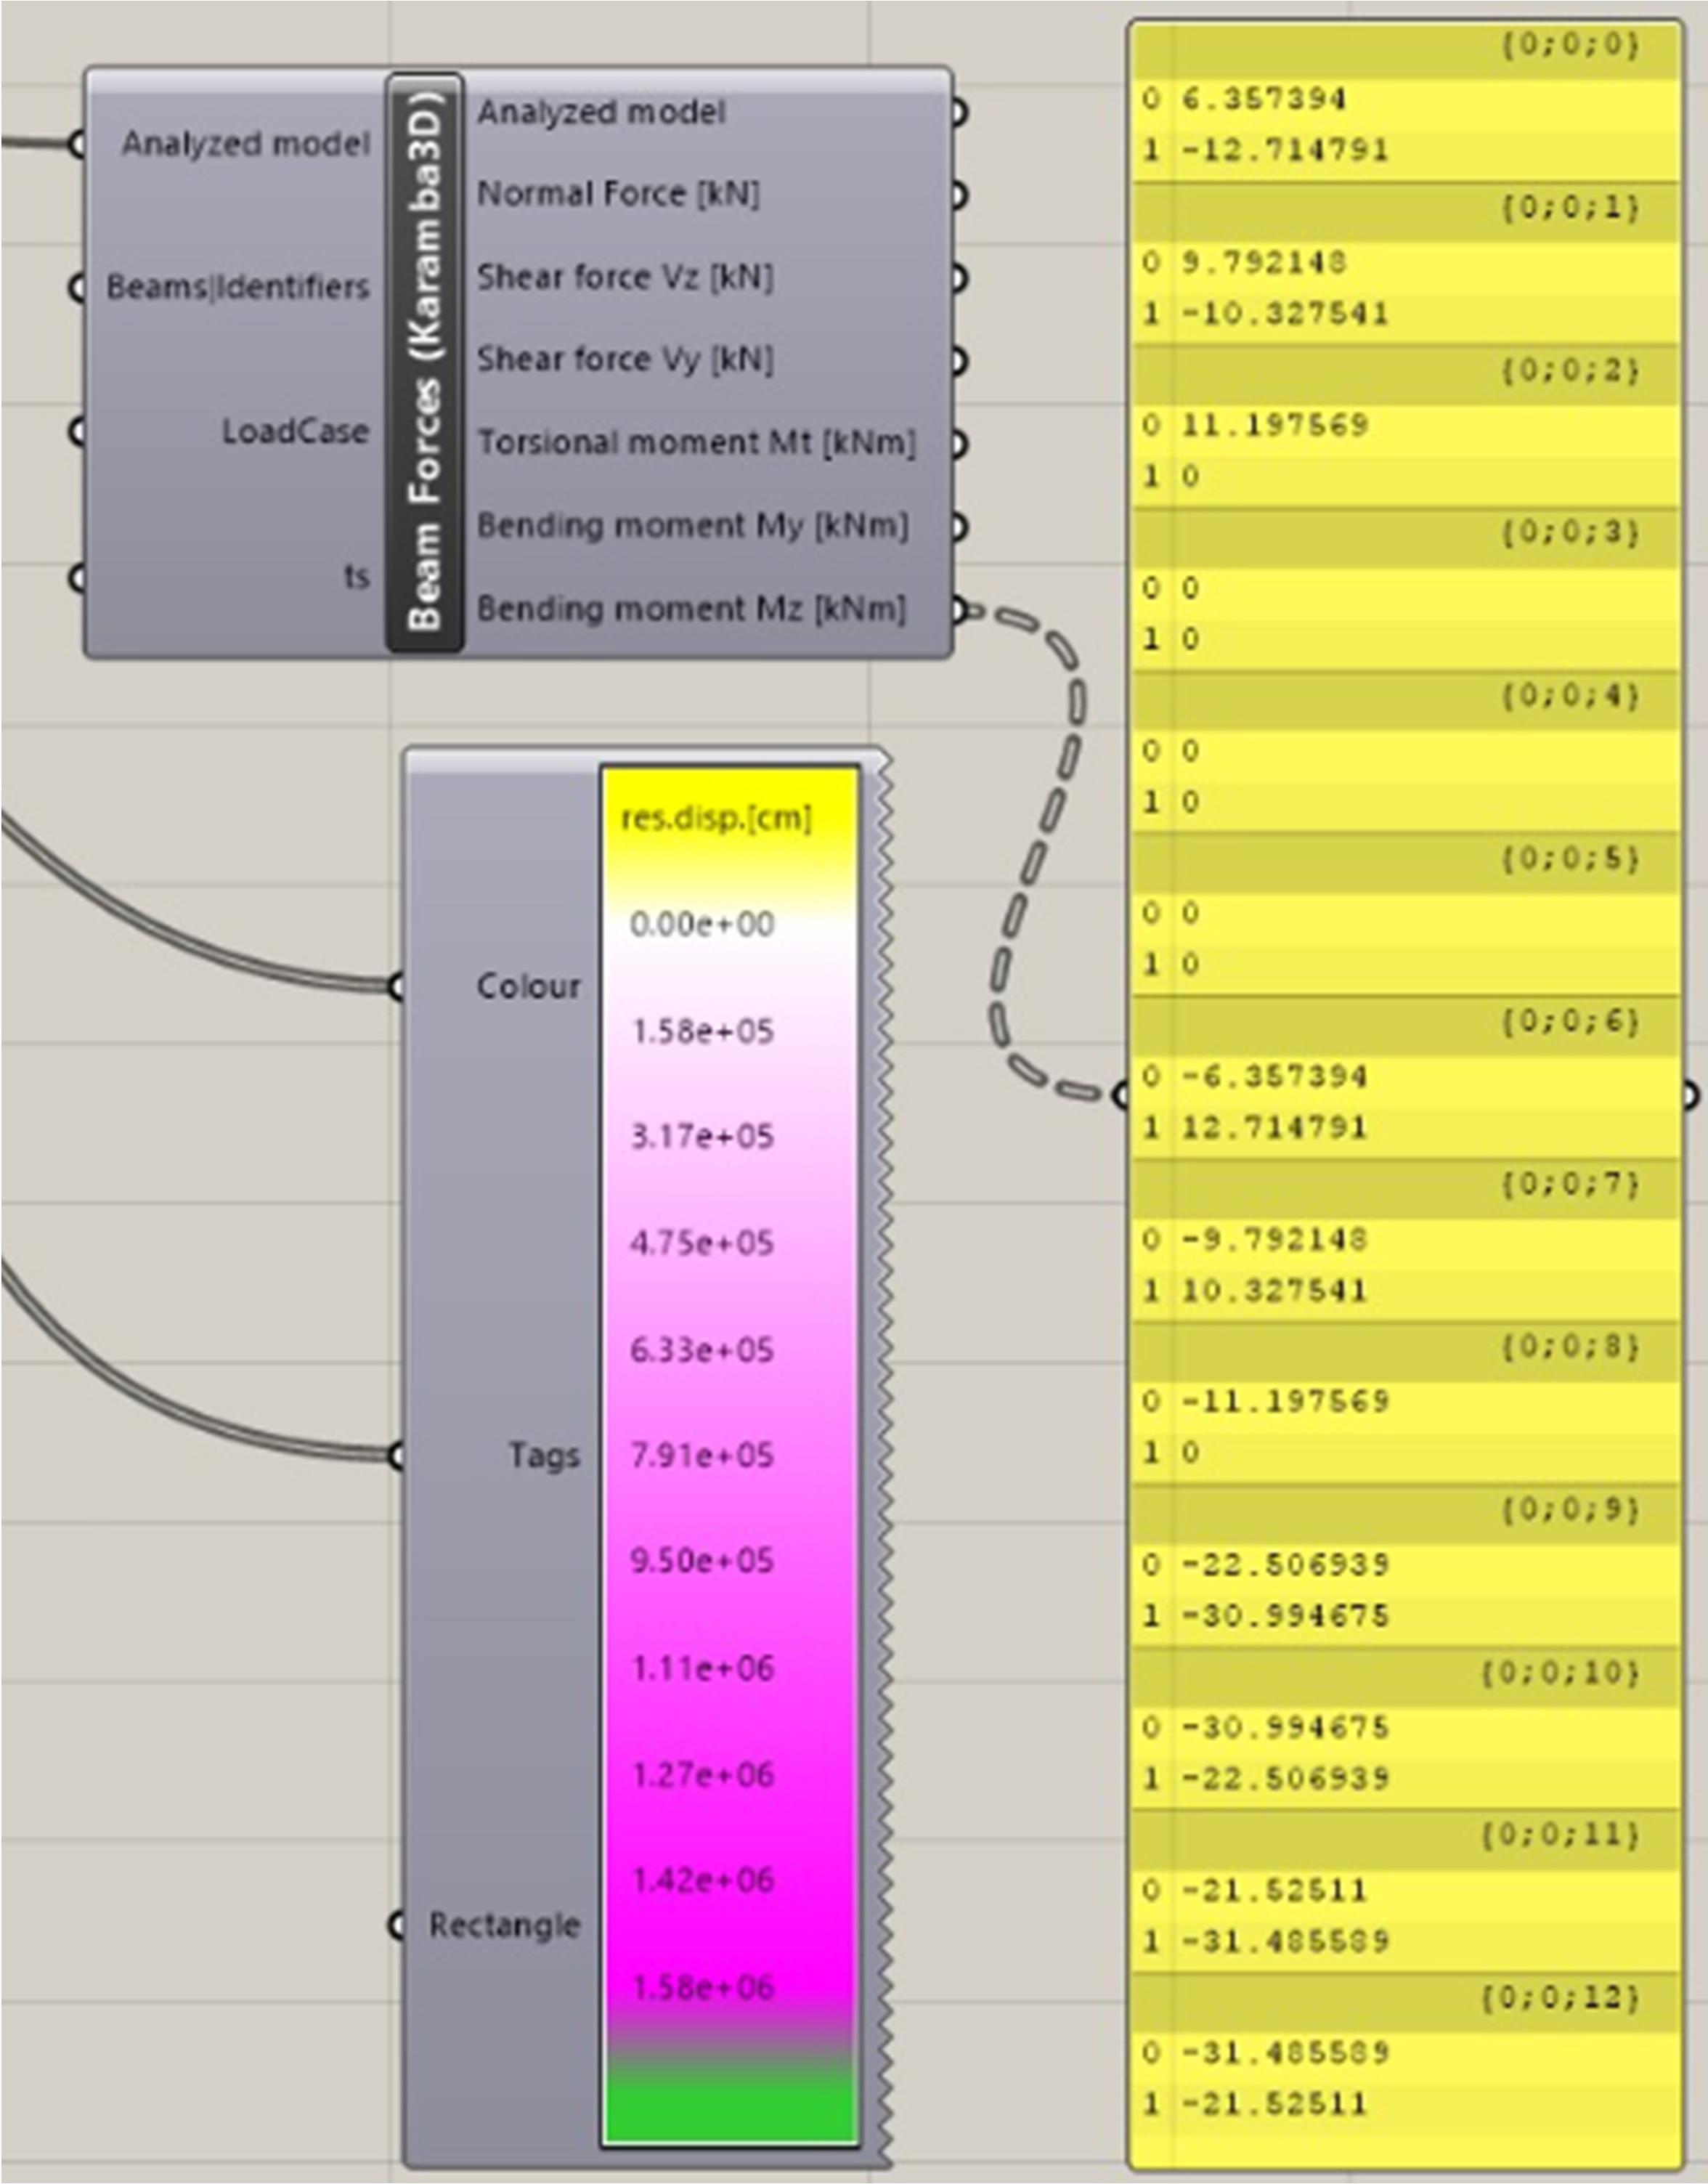Click the Colour input of the legend

[x=527, y=986]
